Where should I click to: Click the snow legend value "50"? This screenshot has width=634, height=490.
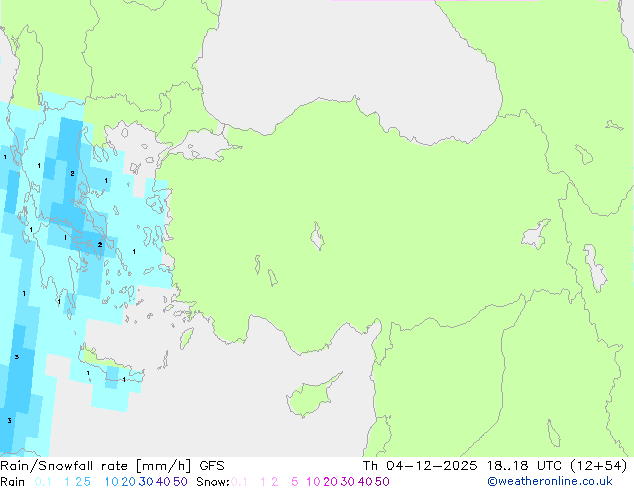(x=382, y=482)
